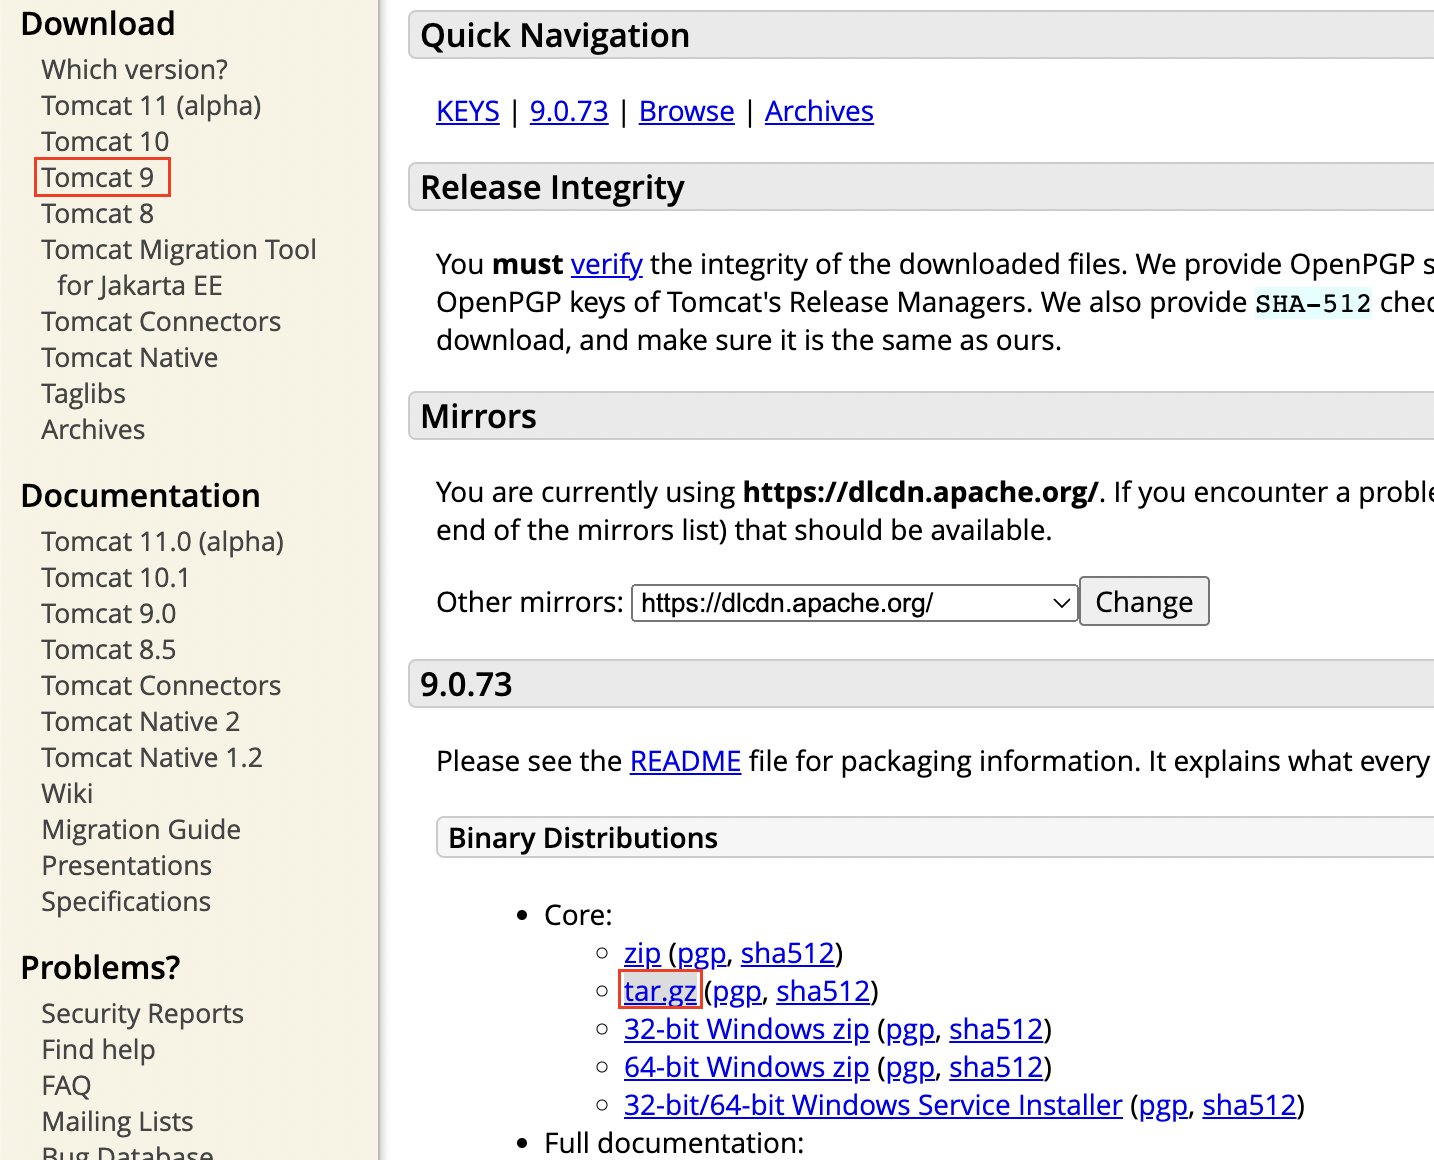Open pgp for Windows Service Installer
The width and height of the screenshot is (1434, 1160).
[1164, 1105]
